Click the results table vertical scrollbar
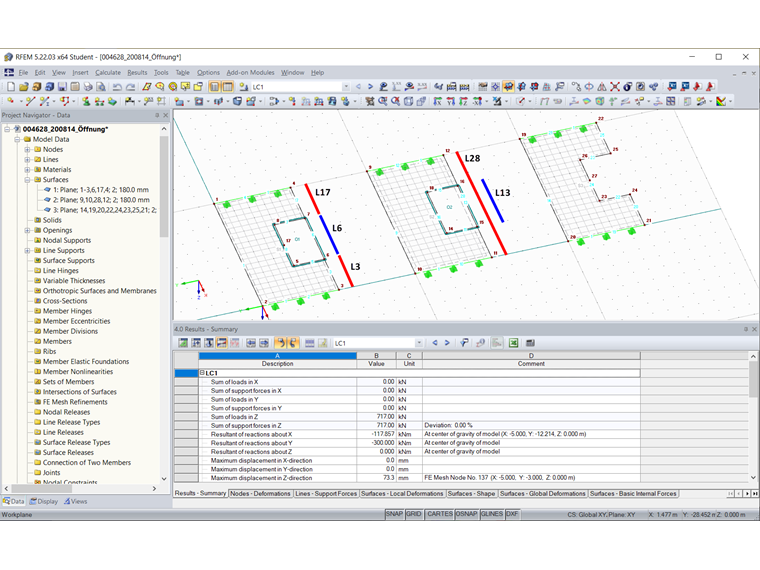The image size is (760, 570). coord(753,378)
